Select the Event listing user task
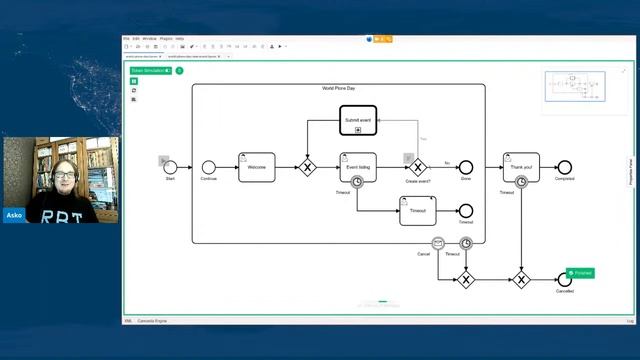Image resolution: width=640 pixels, height=360 pixels. pos(358,167)
